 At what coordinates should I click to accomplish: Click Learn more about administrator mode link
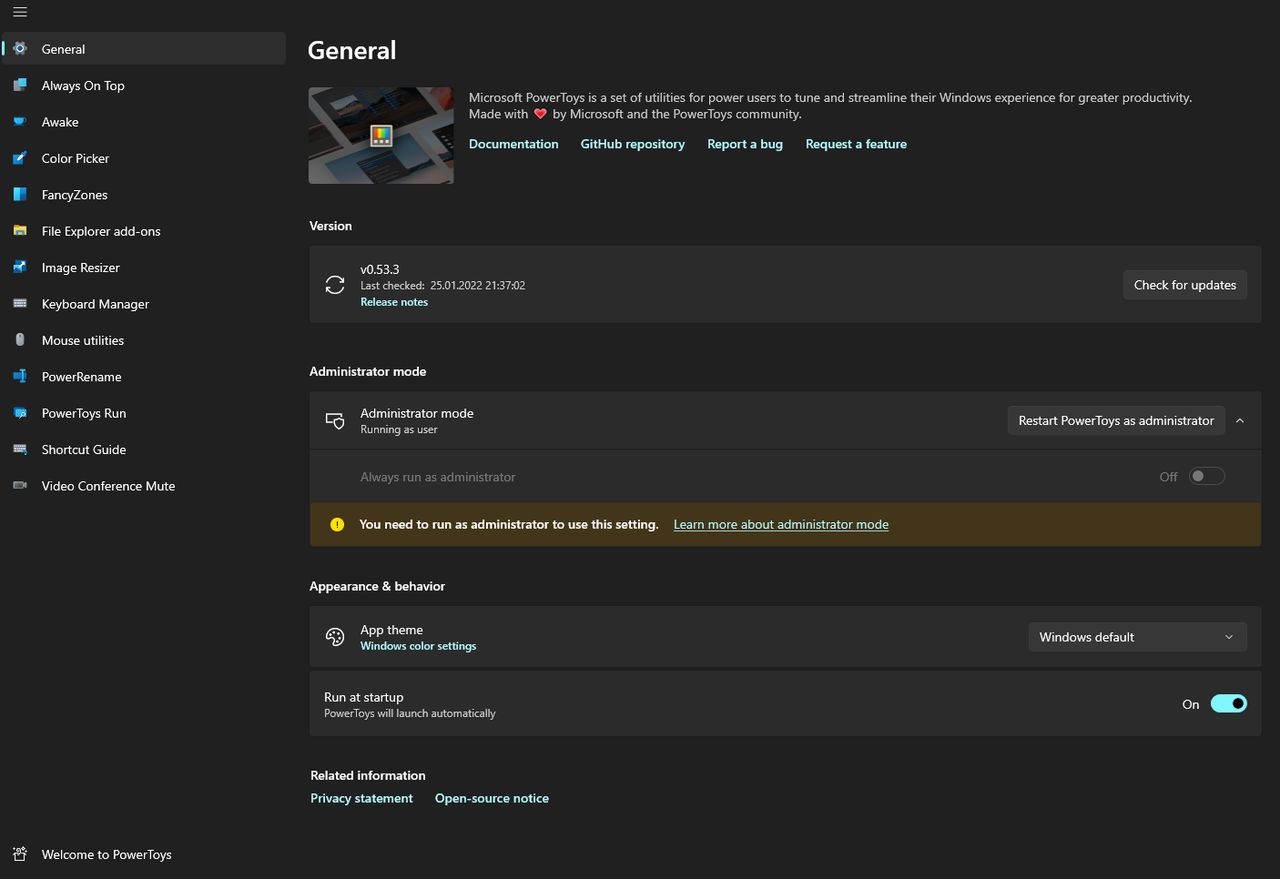781,524
